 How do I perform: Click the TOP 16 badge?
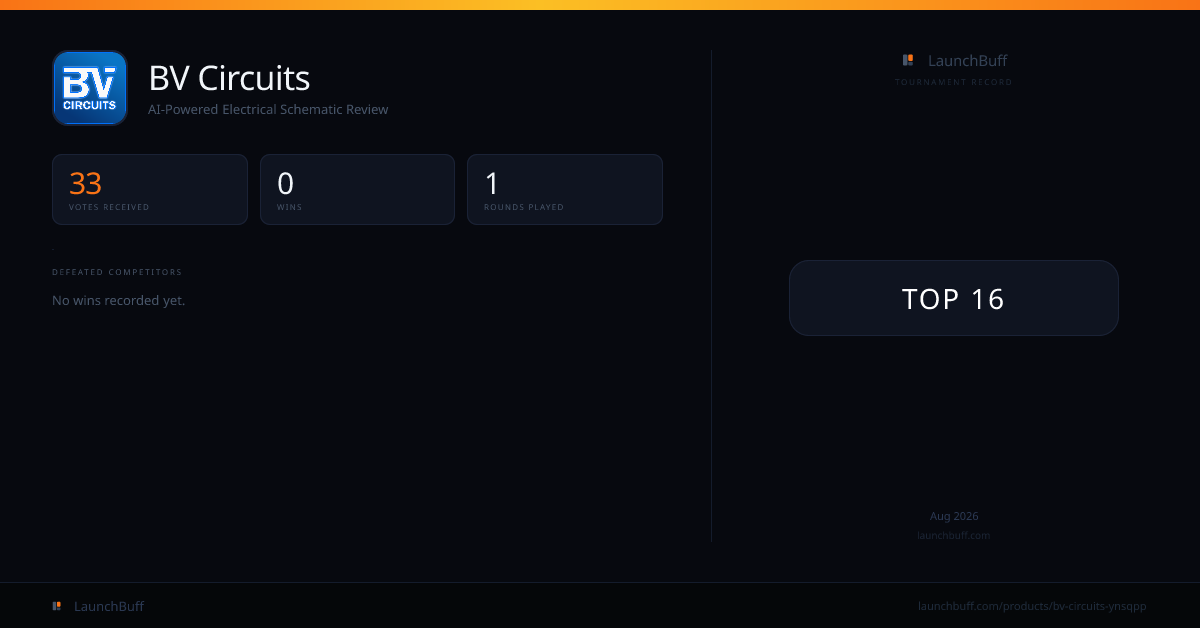pos(954,298)
